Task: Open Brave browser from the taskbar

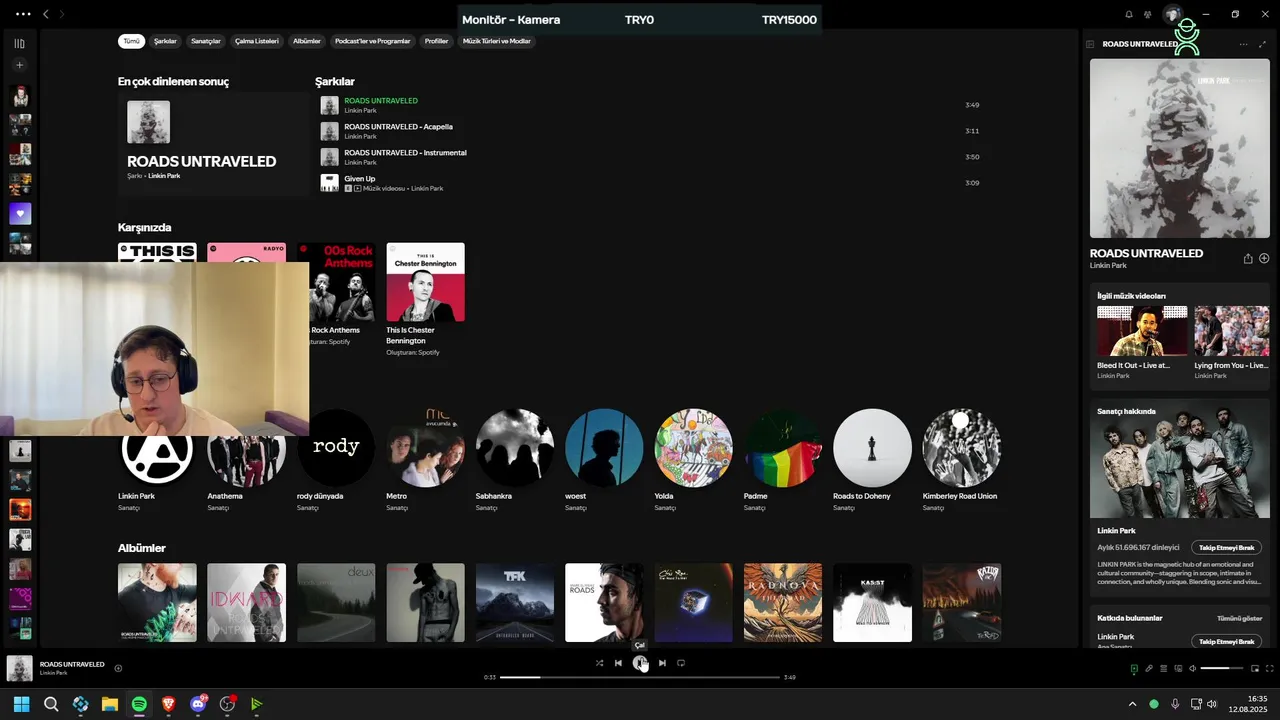Action: 168,704
